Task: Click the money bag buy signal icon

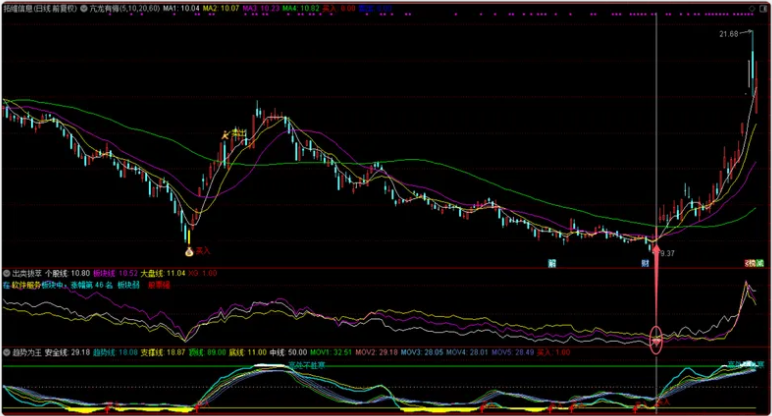Action: 187,237
